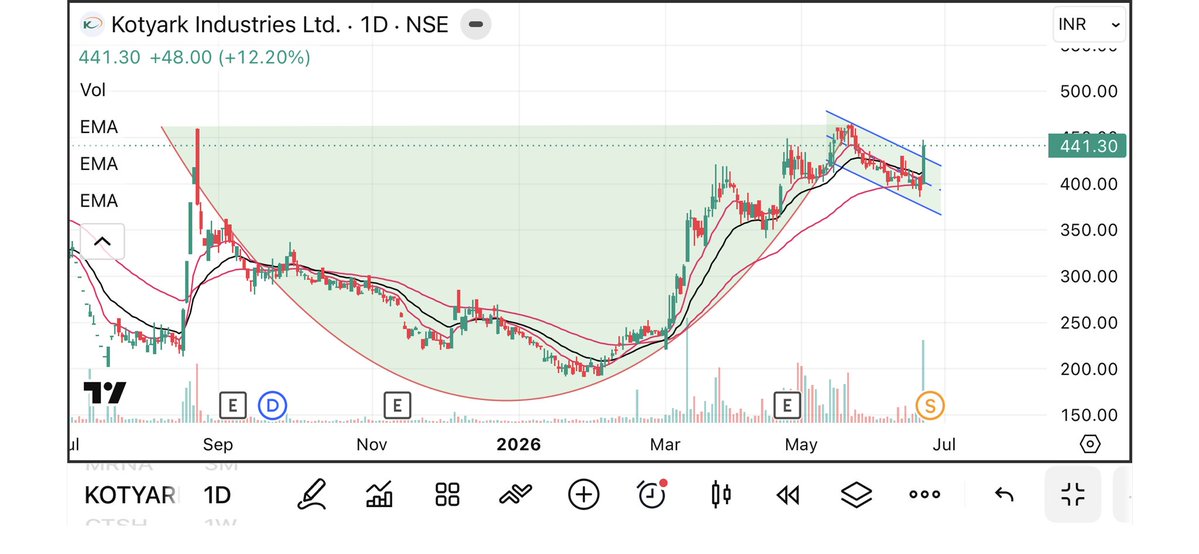
Task: Select the second EMA indicator label
Action: coord(99,164)
